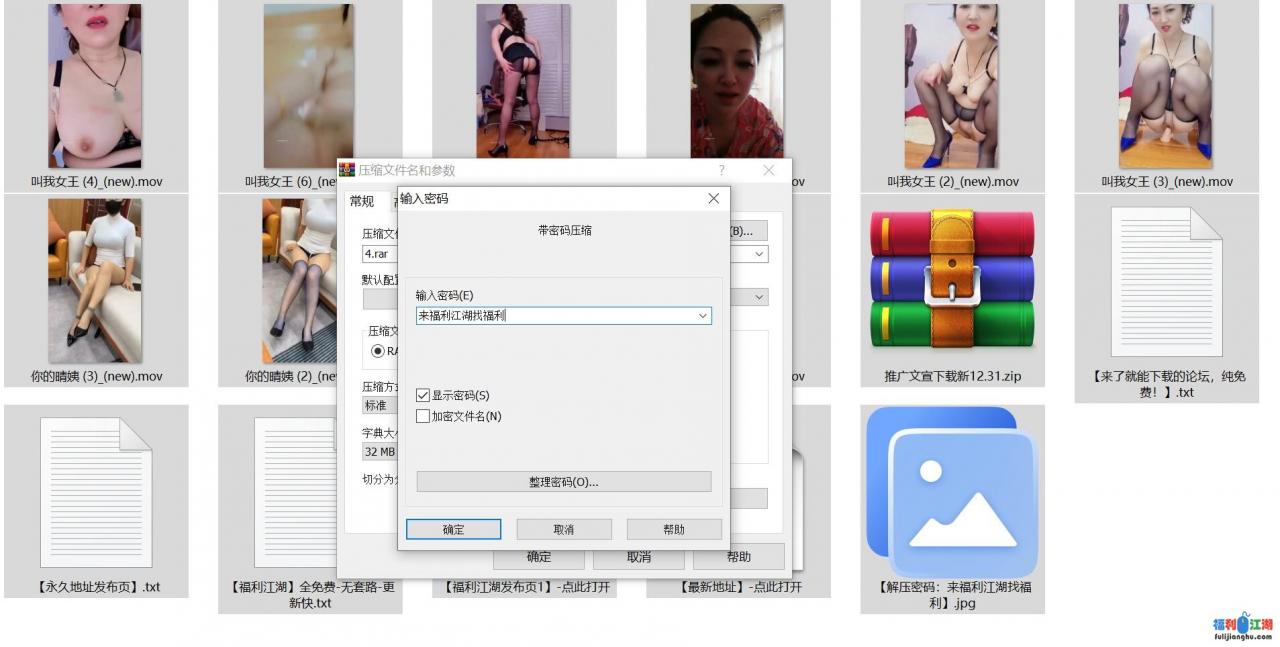This screenshot has width=1280, height=647.
Task: Click the WinRAR icon in 压缩文件名和参数 title bar
Action: click(x=347, y=170)
